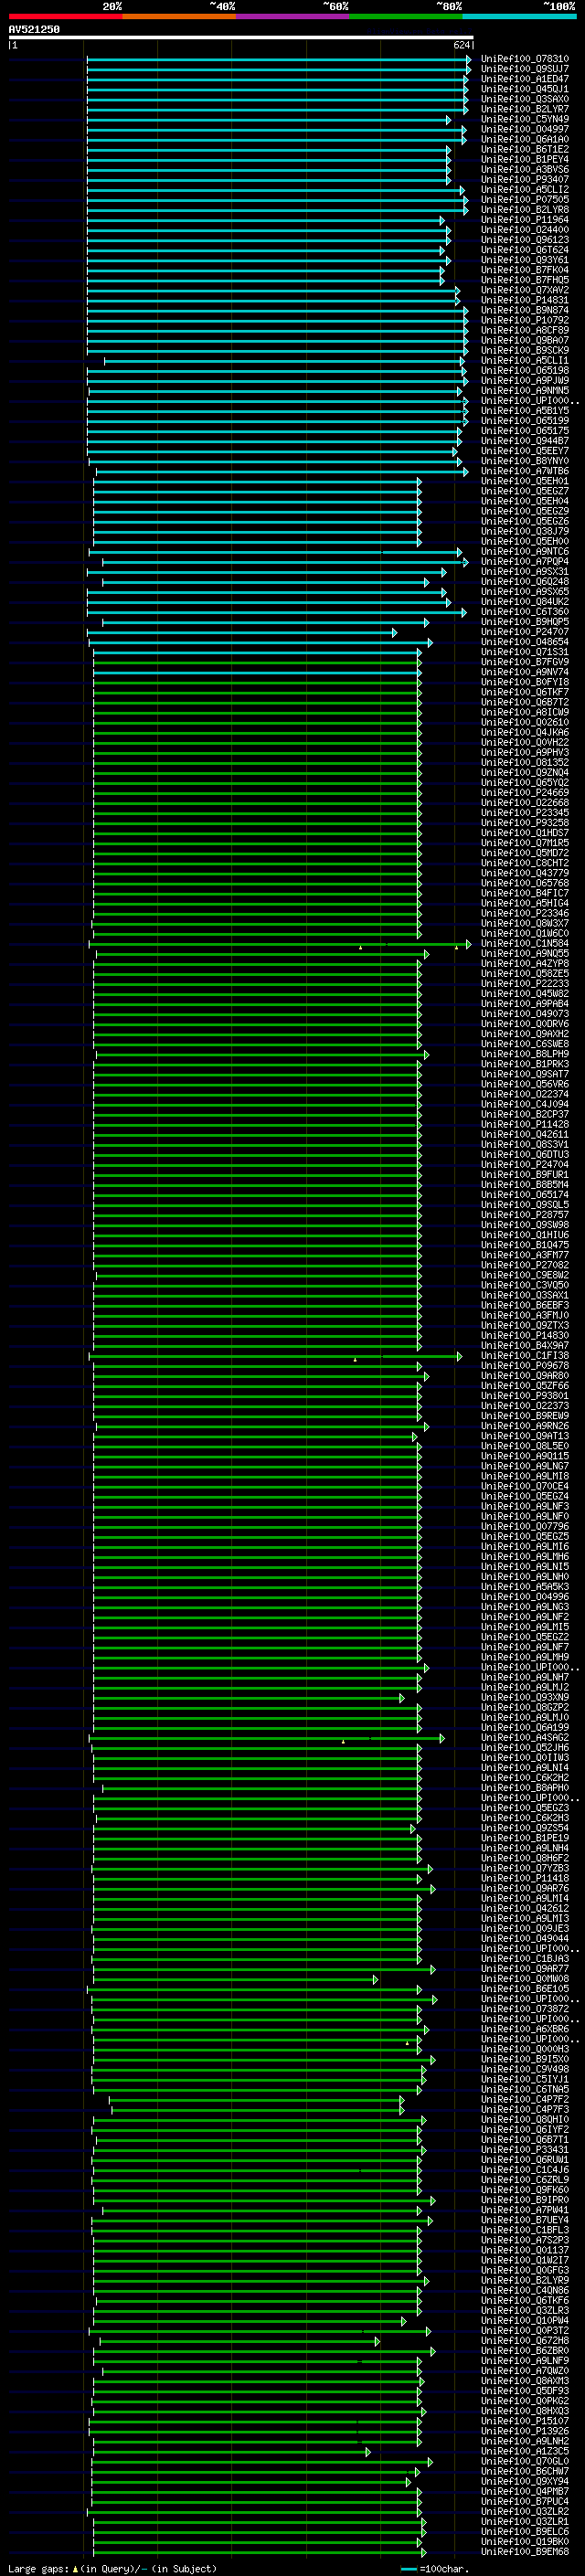Click the green ~80% legend segment
Image resolution: width=585 pixels, height=2576 pixels.
pos(406,17)
